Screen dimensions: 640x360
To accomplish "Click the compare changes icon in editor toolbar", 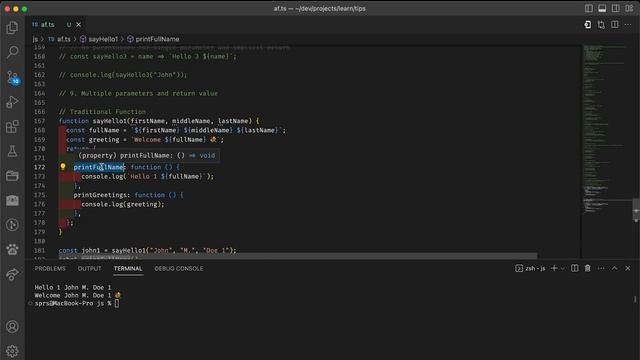I will (601, 24).
